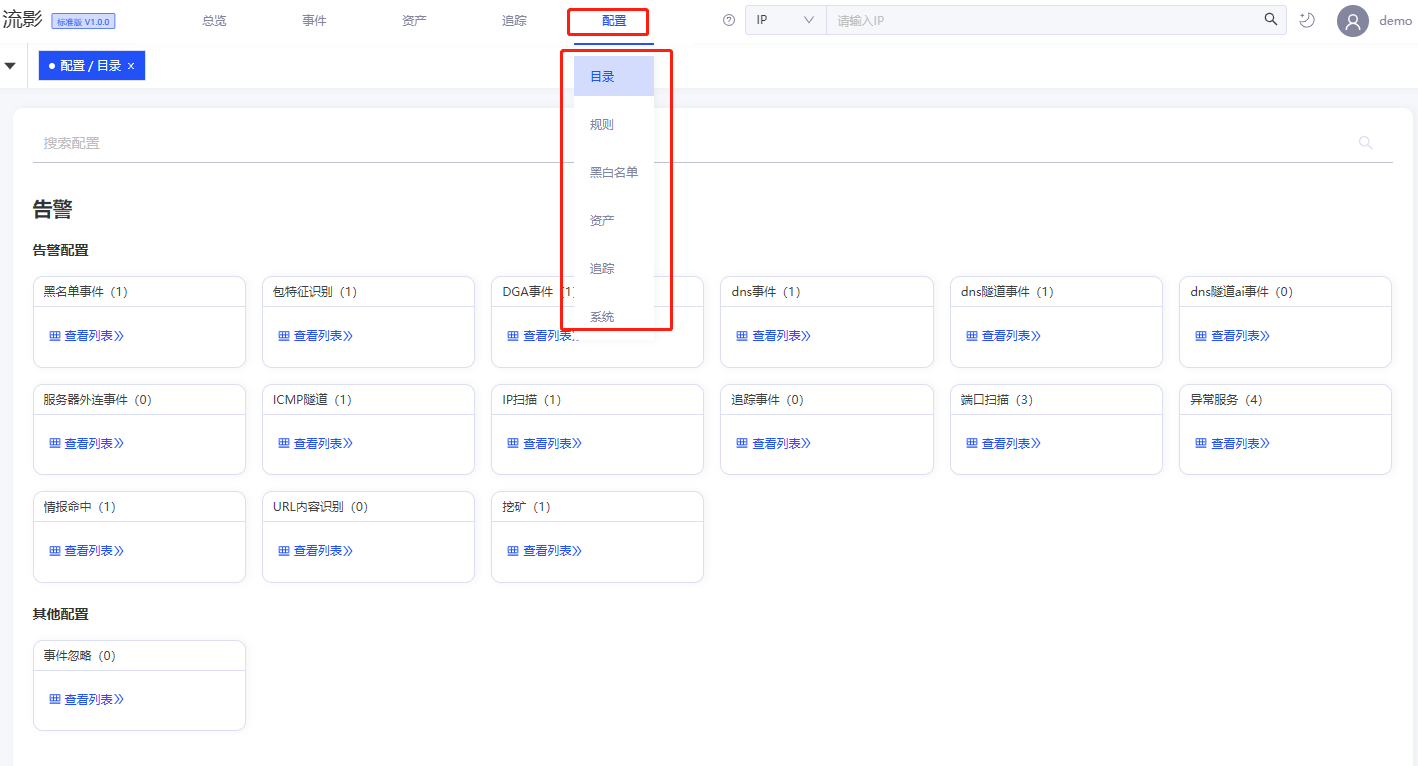Image resolution: width=1418 pixels, height=766 pixels.
Task: View list for 挖矿
Action: click(x=544, y=551)
